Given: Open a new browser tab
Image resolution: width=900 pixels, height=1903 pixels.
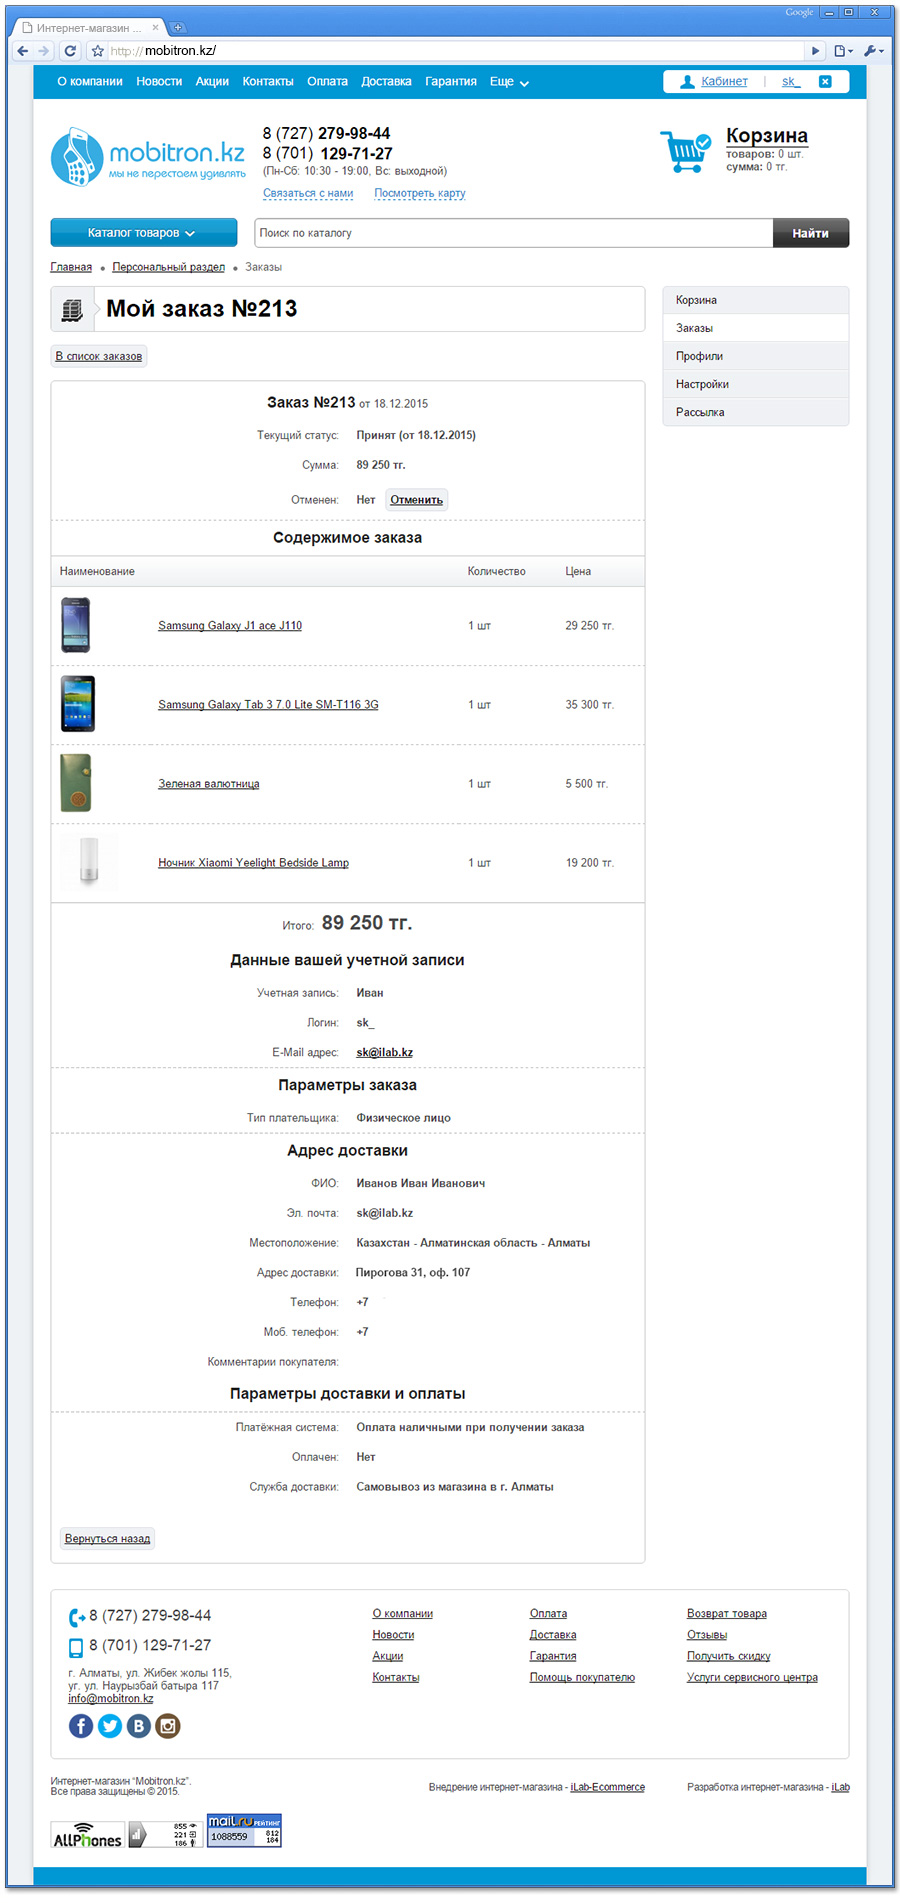Looking at the screenshot, I should pyautogui.click(x=178, y=28).
